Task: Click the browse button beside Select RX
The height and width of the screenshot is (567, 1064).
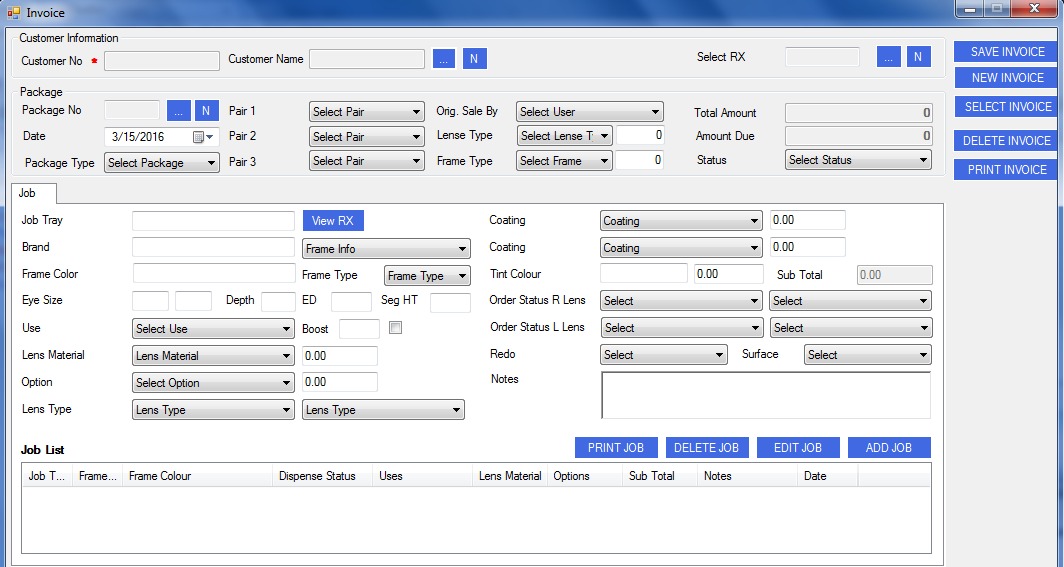Action: [x=888, y=57]
